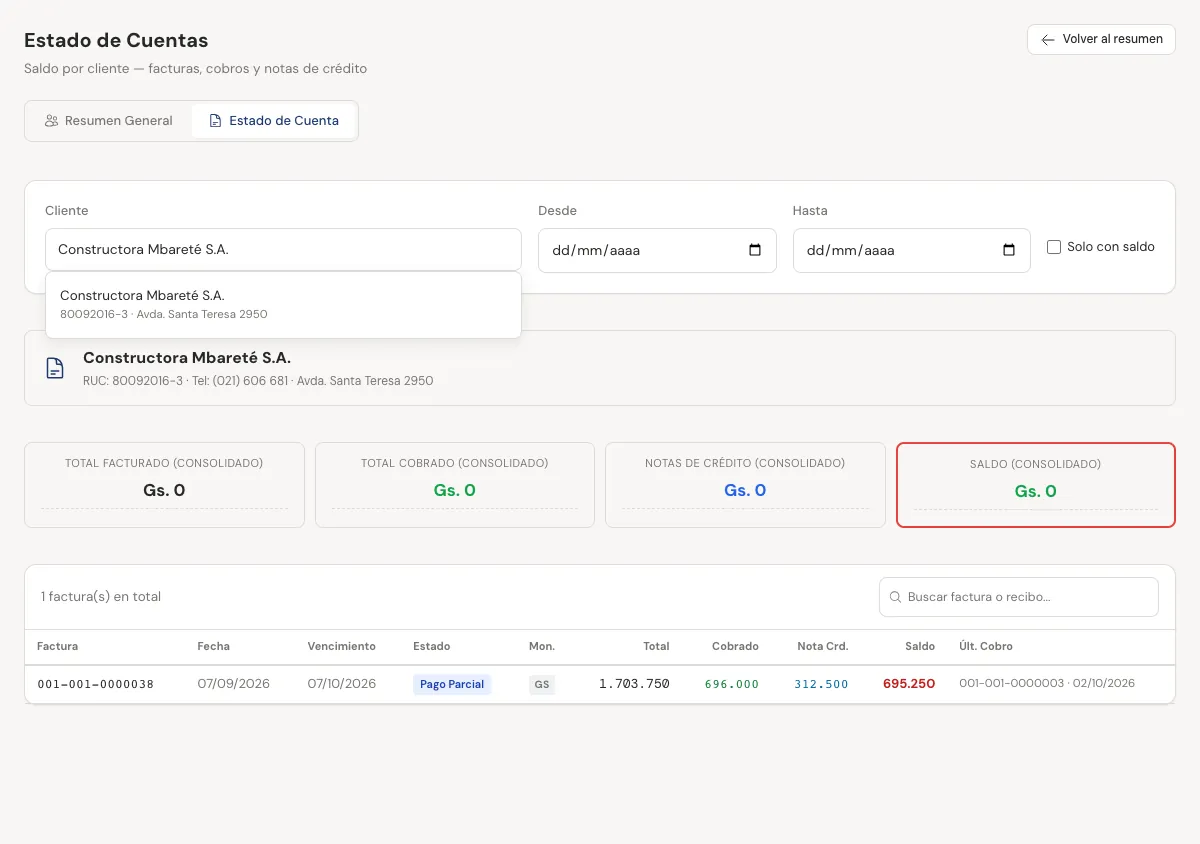Click the document icon on Estado de Cuenta tab
Viewport: 1200px width, 844px height.
click(215, 121)
